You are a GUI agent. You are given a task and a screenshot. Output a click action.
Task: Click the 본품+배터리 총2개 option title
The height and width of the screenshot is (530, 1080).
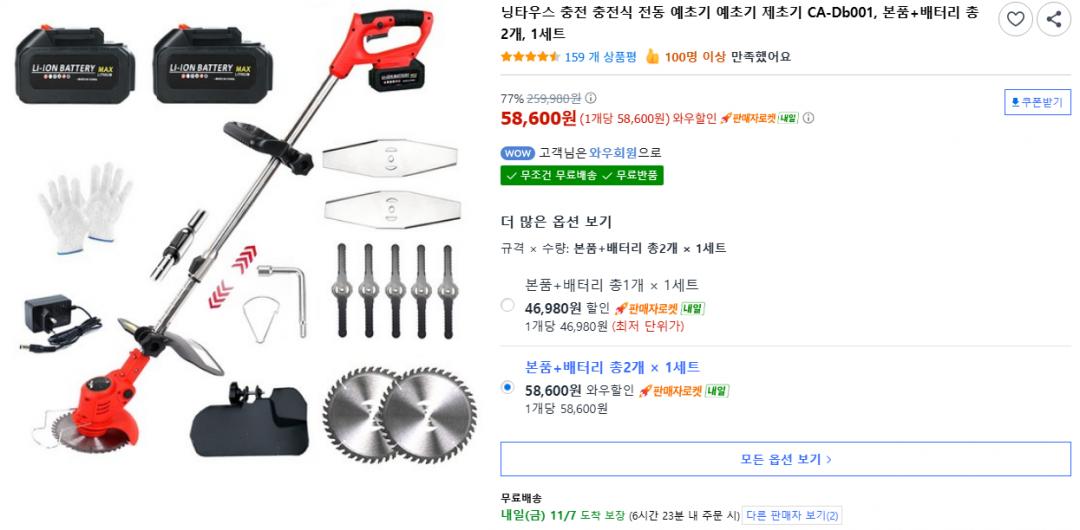pos(612,367)
